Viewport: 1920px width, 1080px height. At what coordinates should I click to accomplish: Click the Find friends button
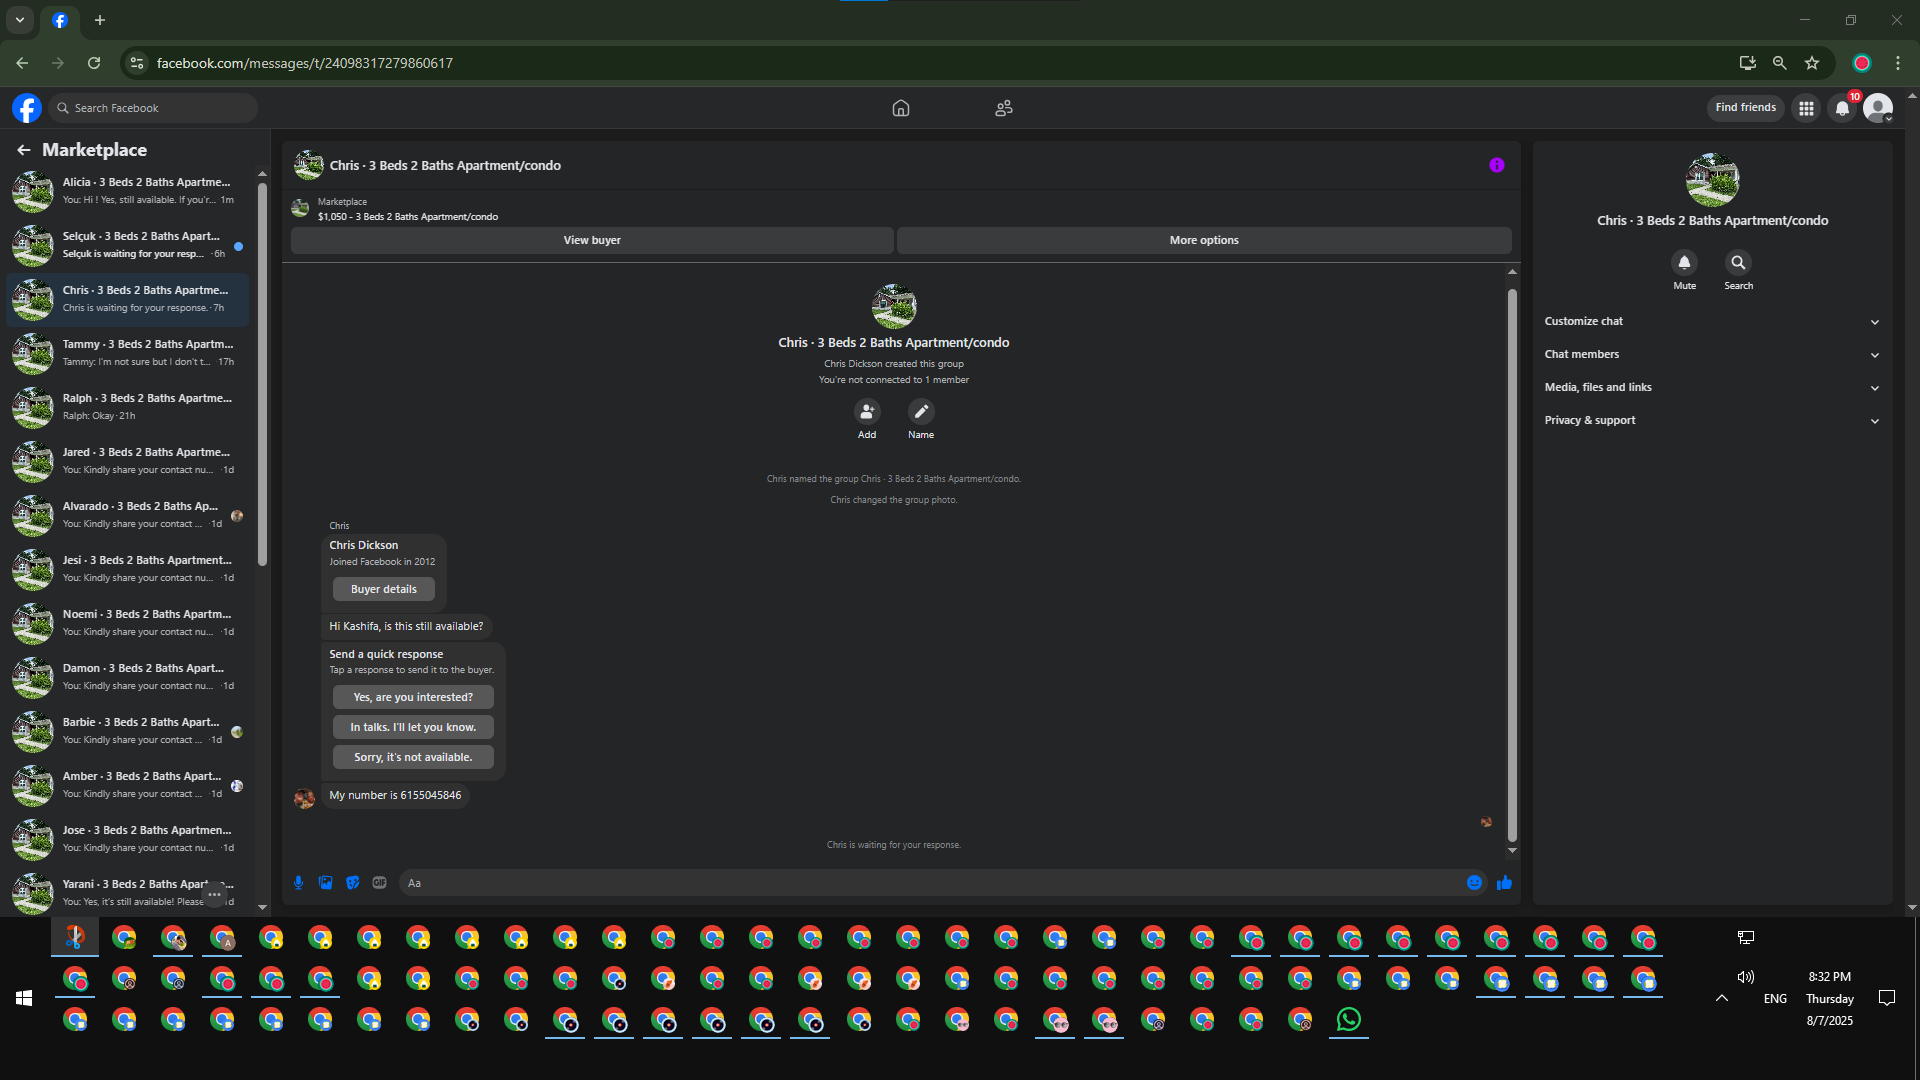(1745, 108)
